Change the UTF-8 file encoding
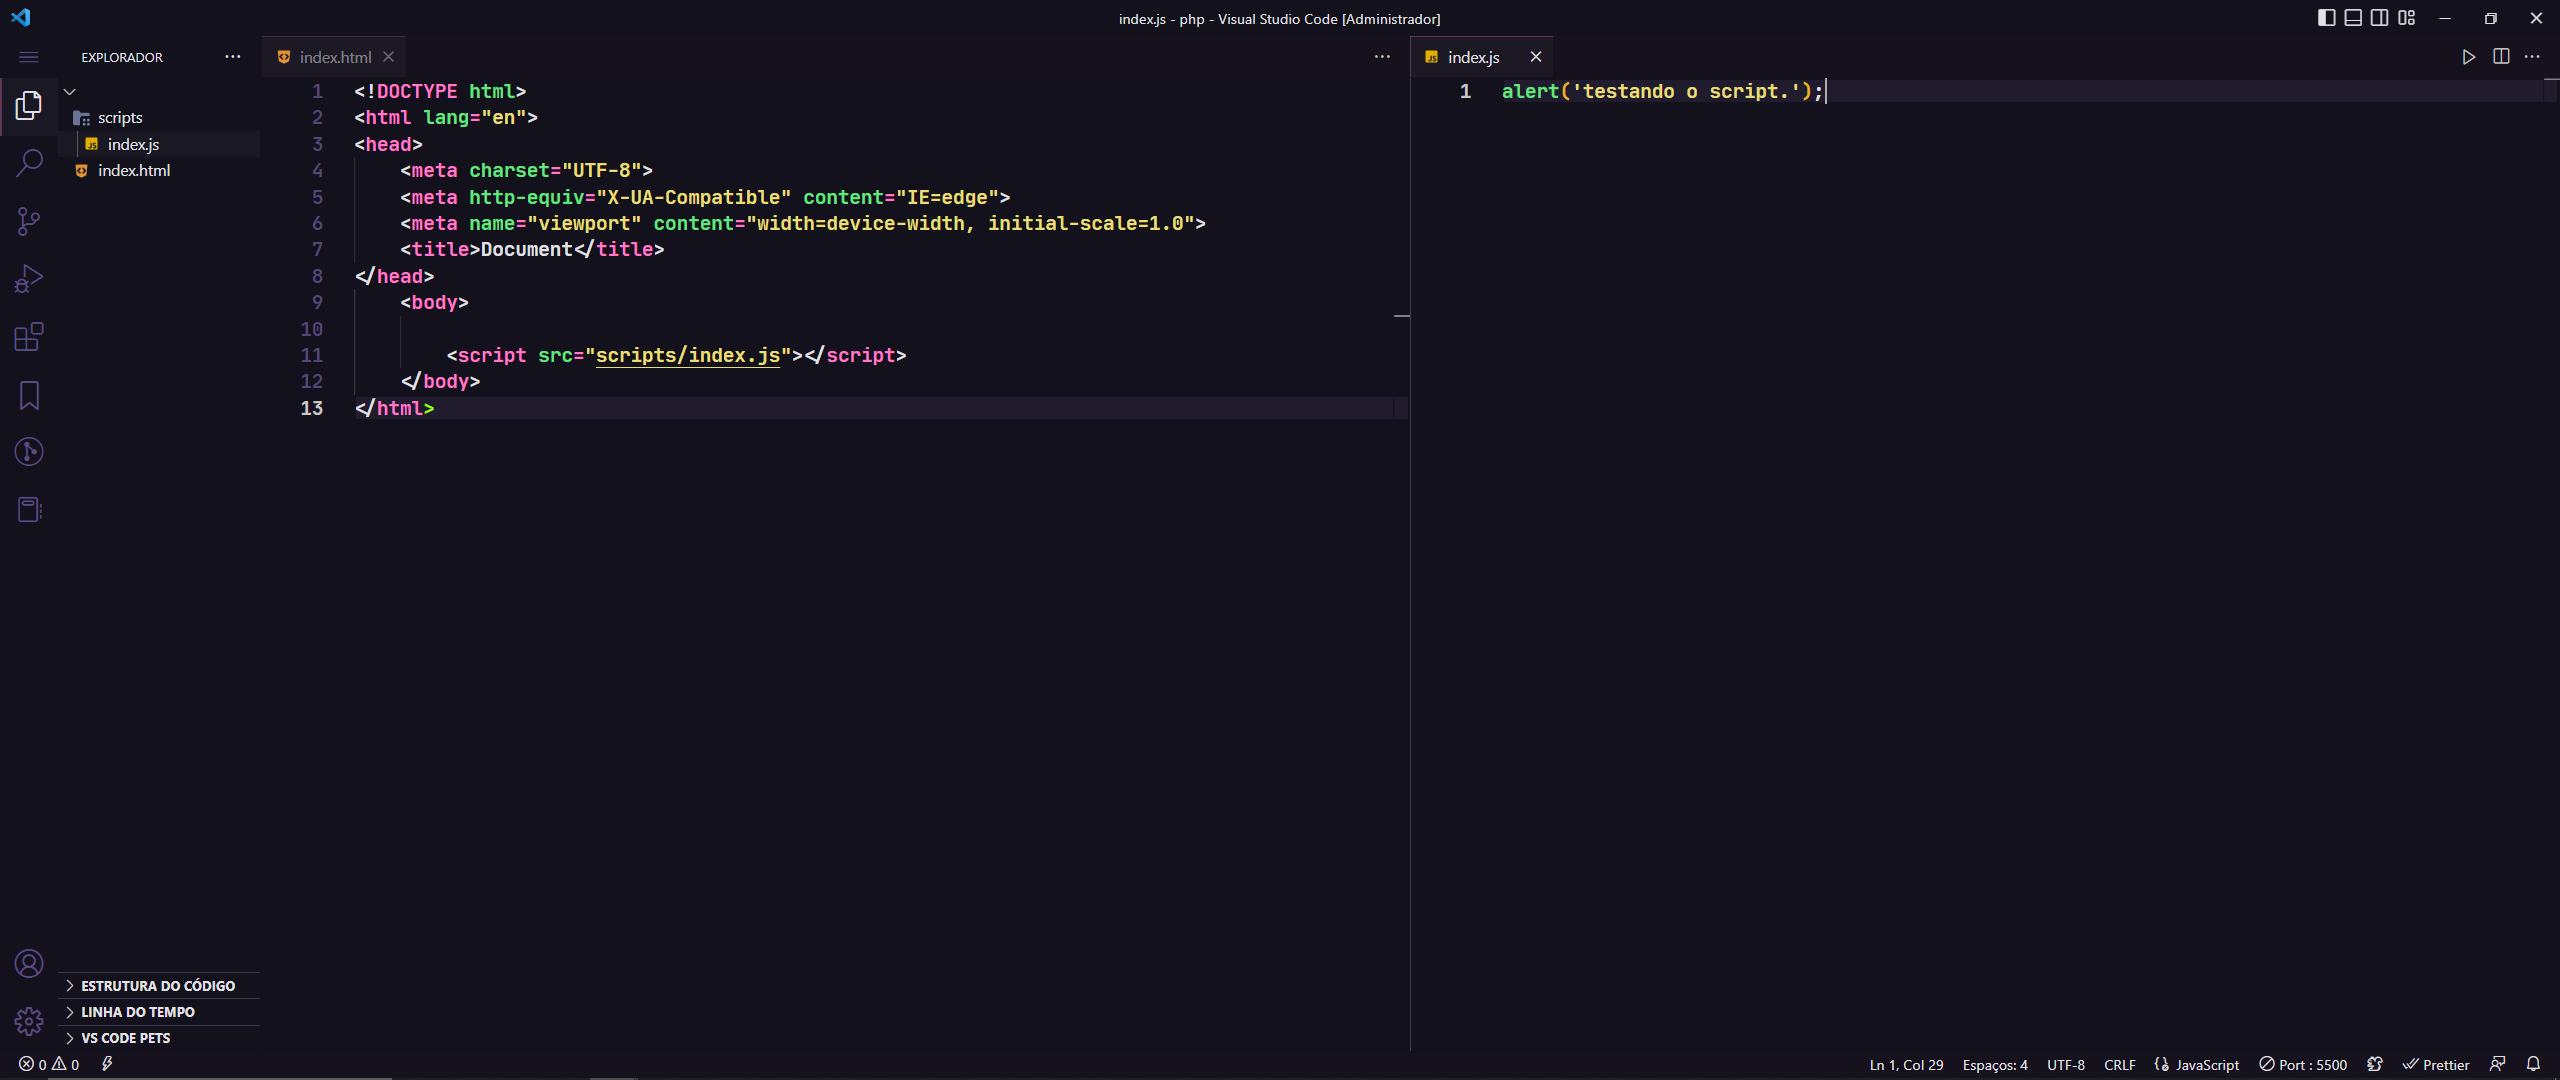Viewport: 2560px width, 1080px height. point(2065,1065)
